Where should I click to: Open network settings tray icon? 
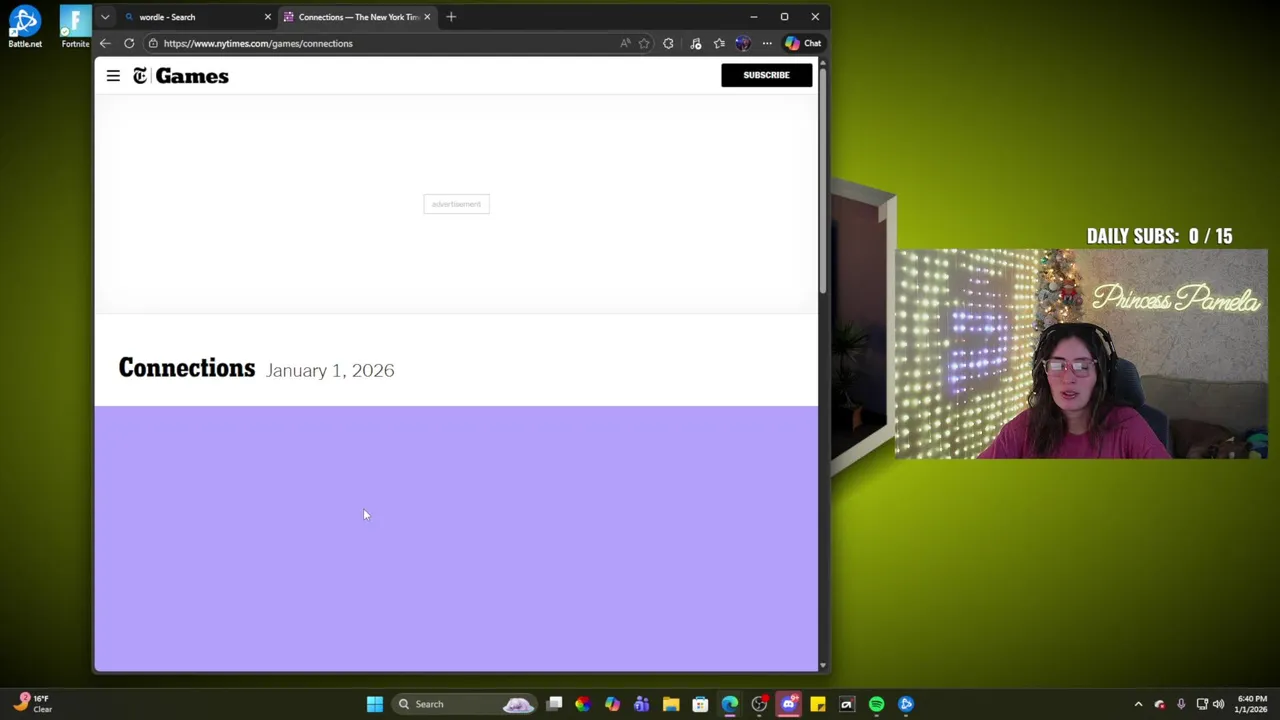point(1202,704)
